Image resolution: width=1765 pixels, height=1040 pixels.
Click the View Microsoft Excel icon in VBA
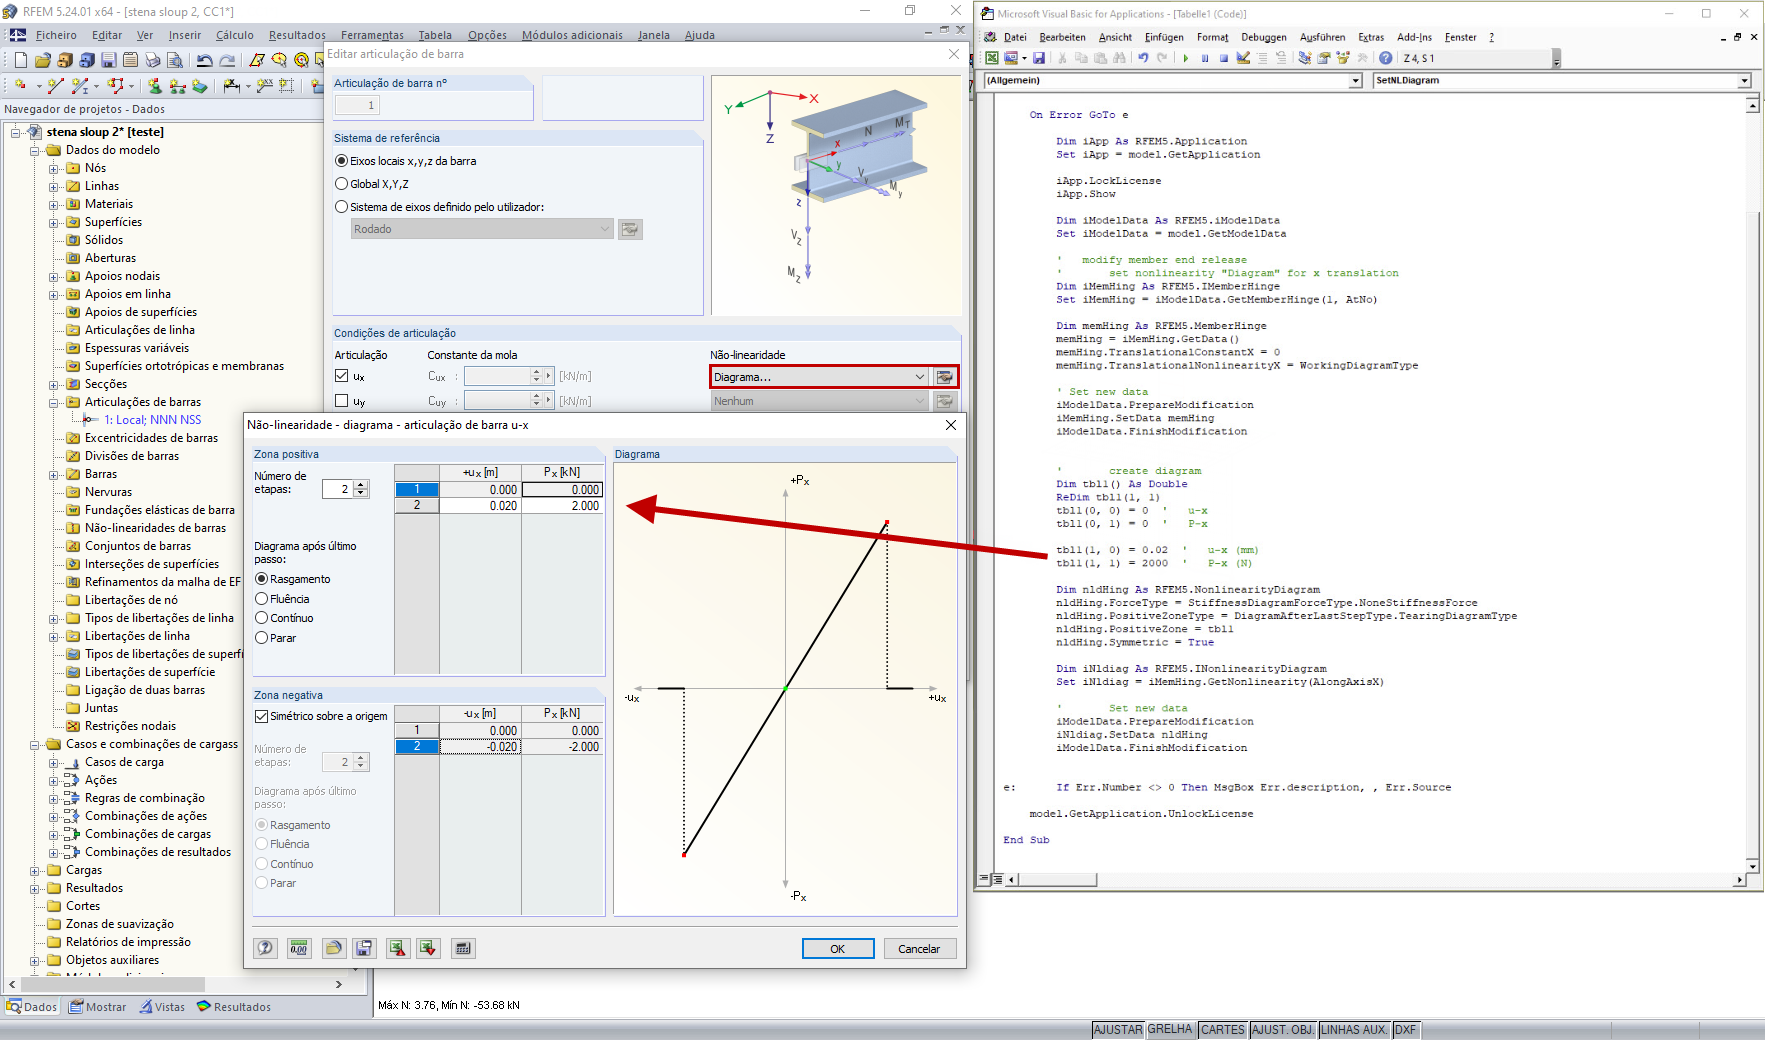(992, 58)
